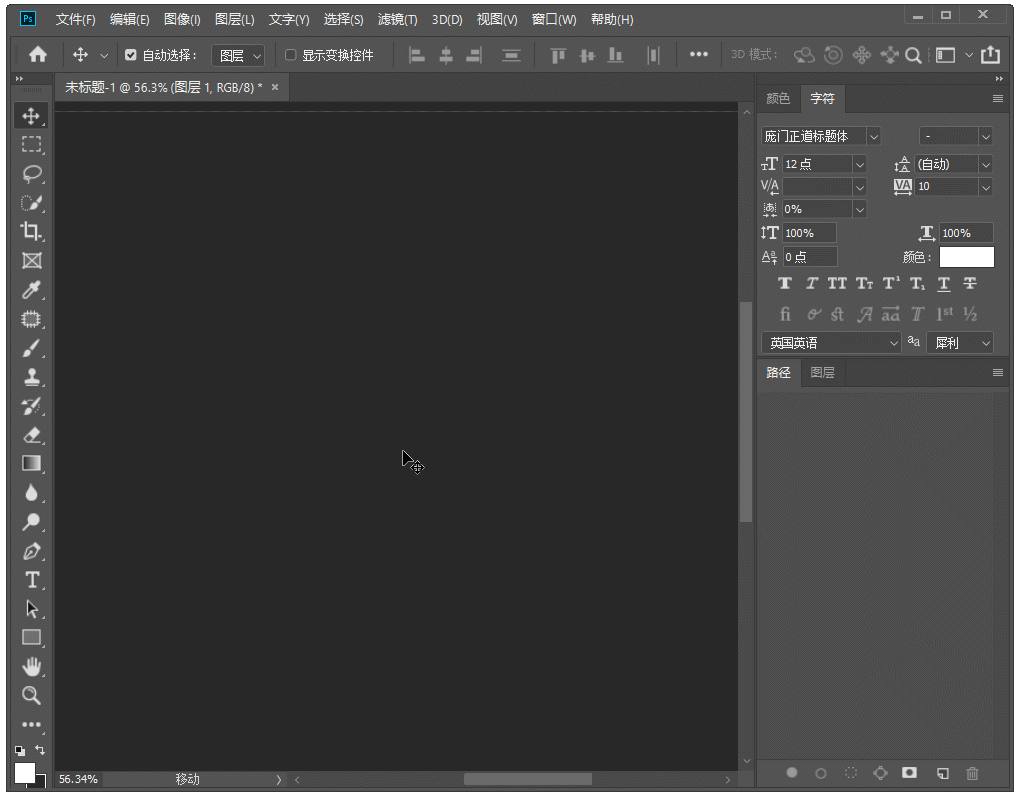This screenshot has height=803, width=1020.
Task: Open the font style dropdown
Action: (x=985, y=137)
